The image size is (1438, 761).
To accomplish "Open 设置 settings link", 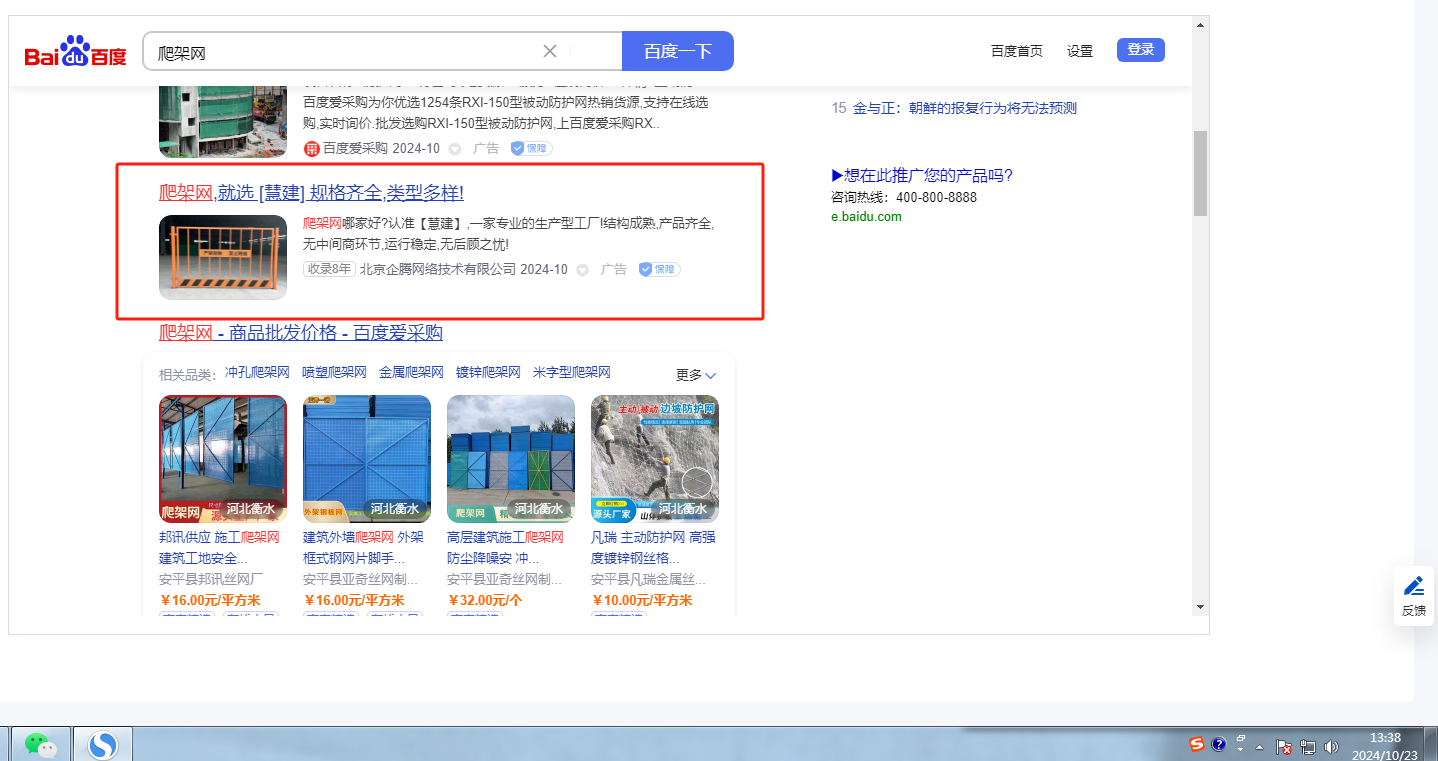I will [1080, 51].
